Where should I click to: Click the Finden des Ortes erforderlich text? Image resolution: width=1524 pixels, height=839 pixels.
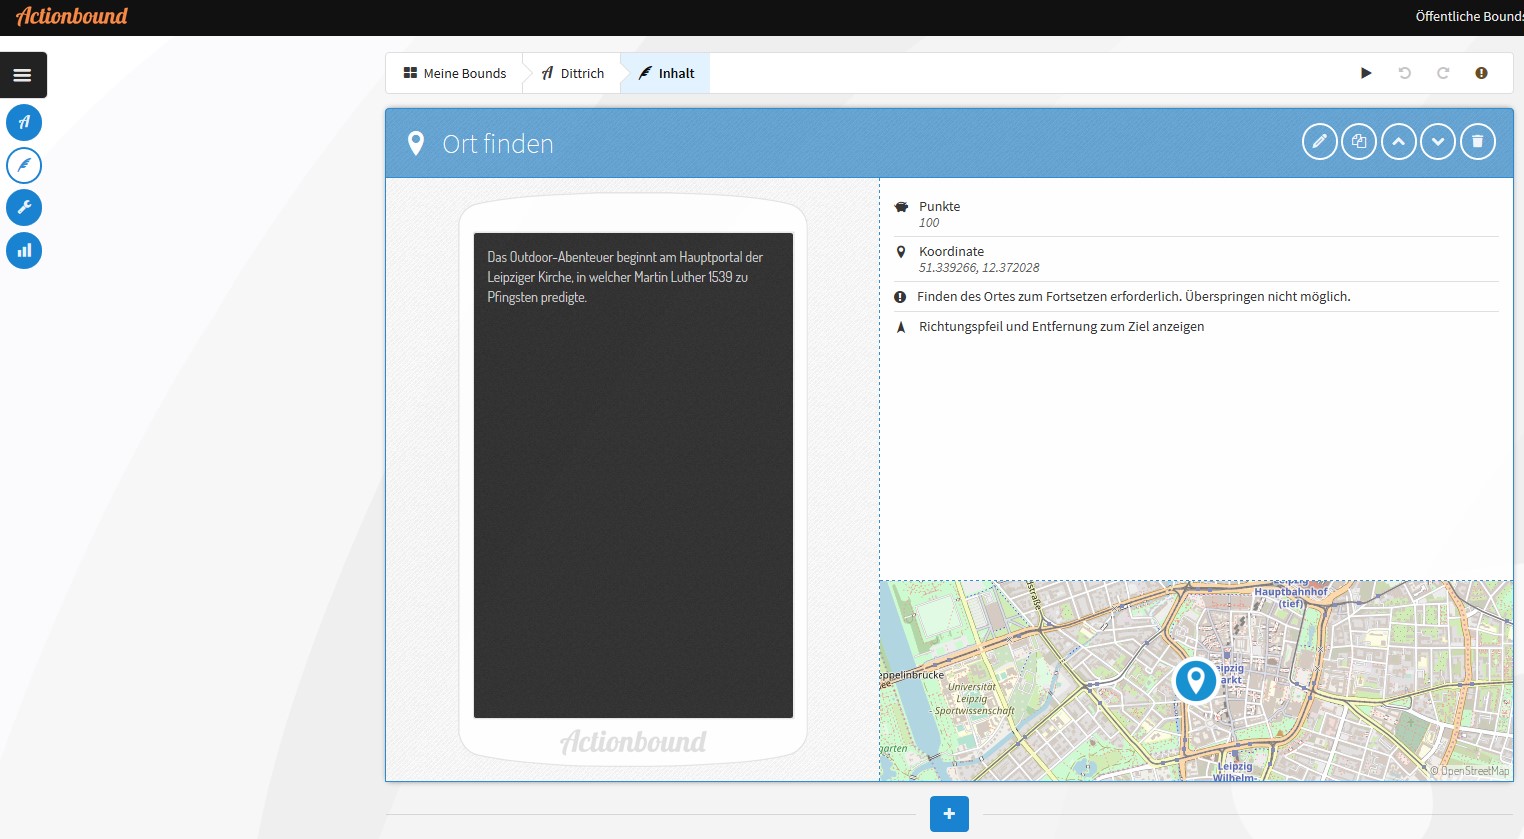[1133, 297]
